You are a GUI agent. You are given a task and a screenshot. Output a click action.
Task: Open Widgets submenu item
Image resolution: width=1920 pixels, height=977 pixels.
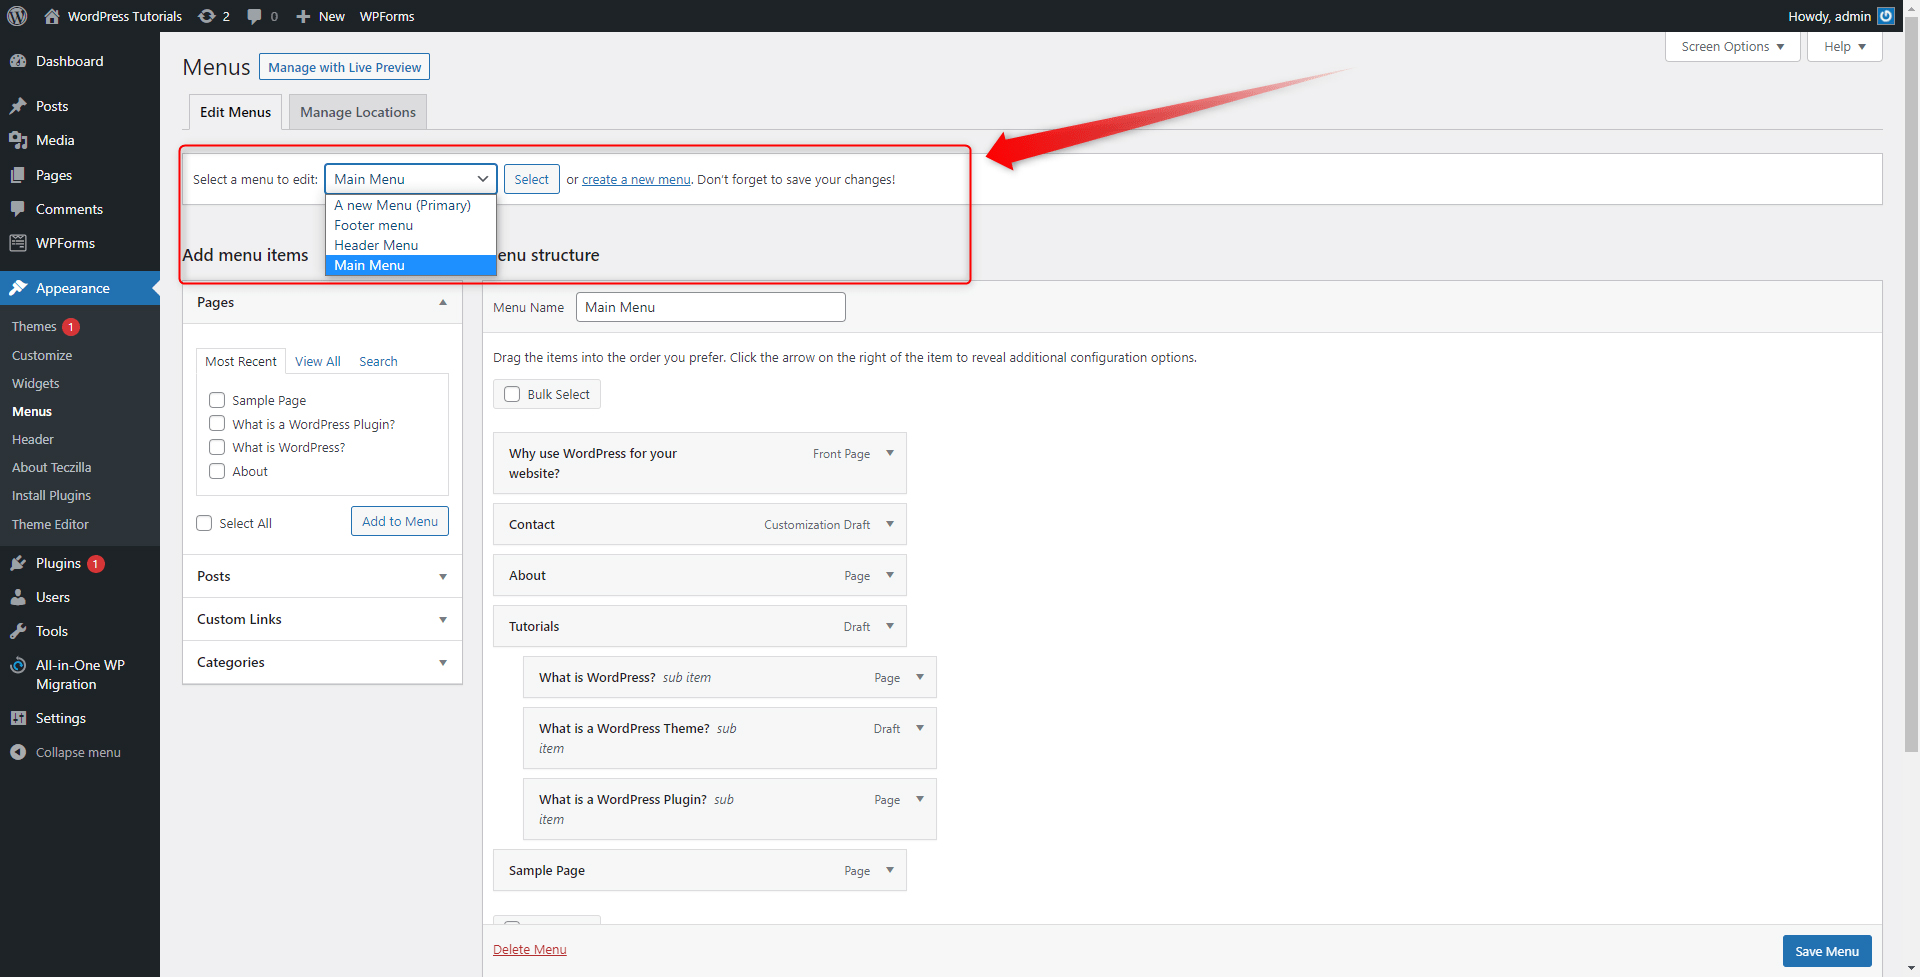(36, 383)
